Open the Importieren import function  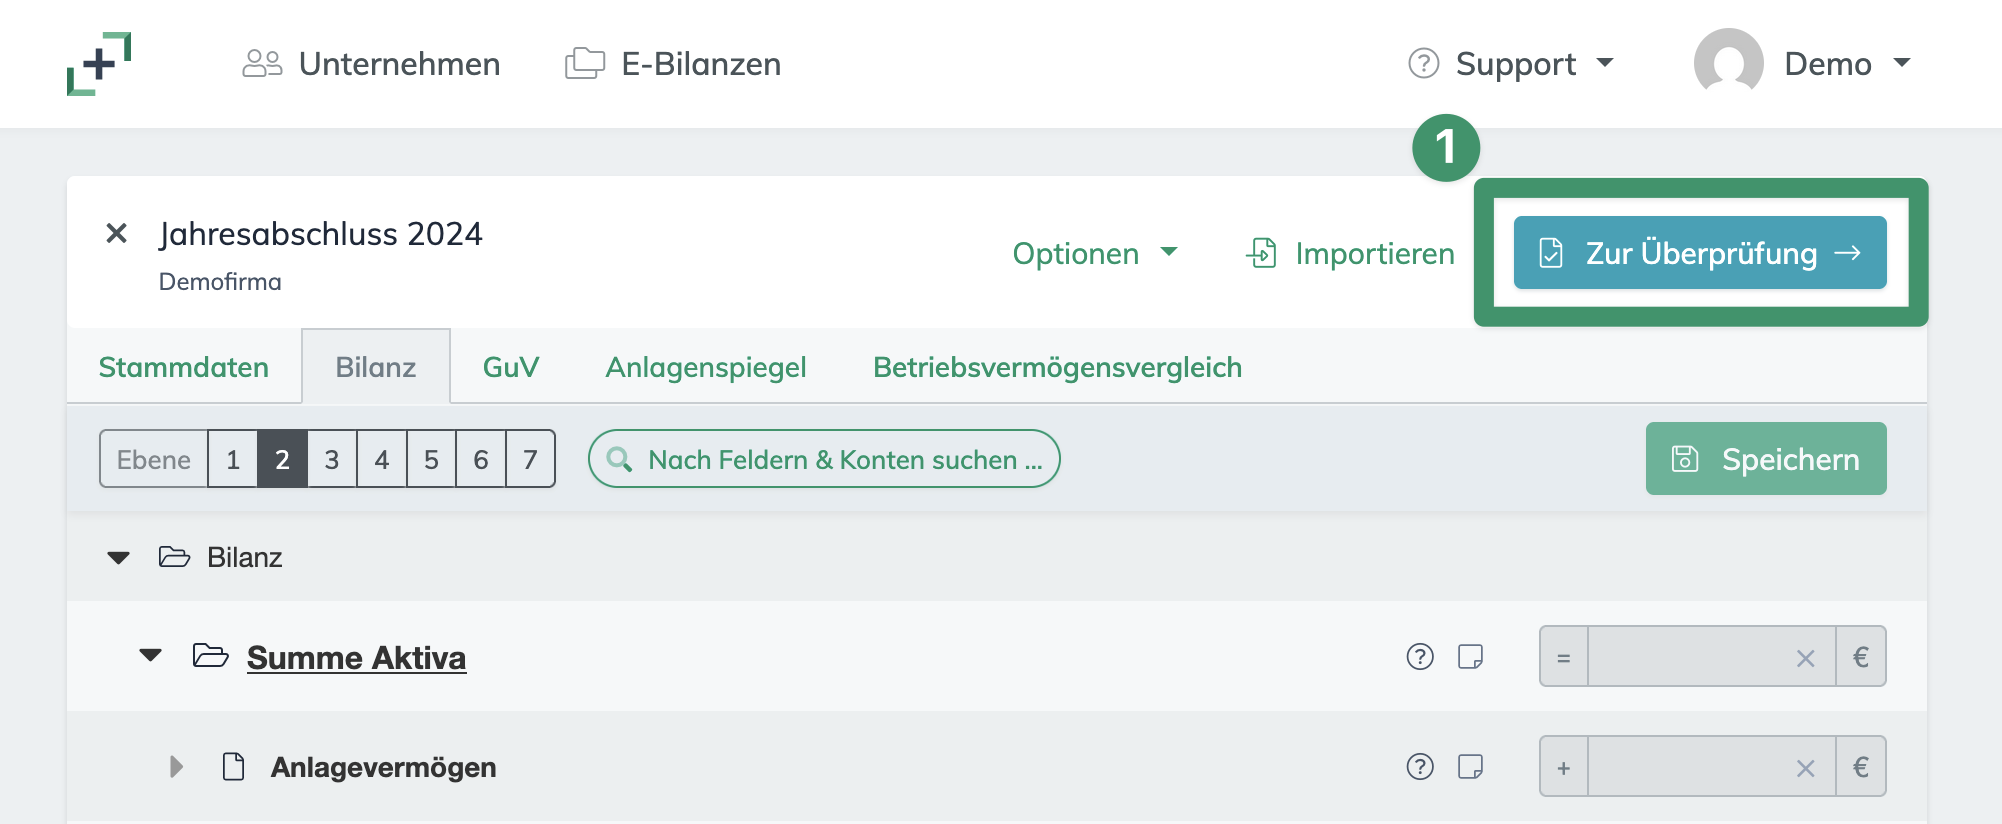click(x=1350, y=254)
